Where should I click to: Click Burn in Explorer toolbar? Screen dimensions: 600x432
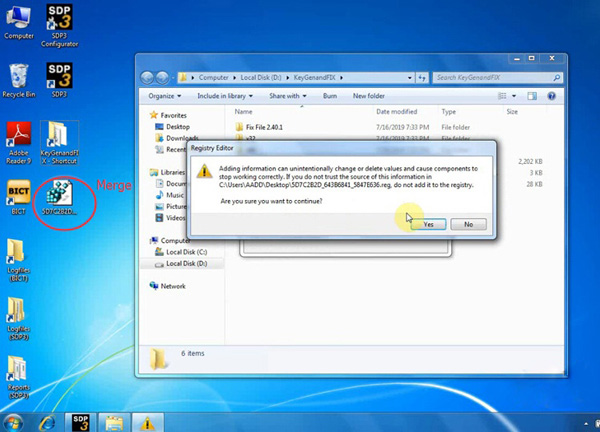coord(330,96)
